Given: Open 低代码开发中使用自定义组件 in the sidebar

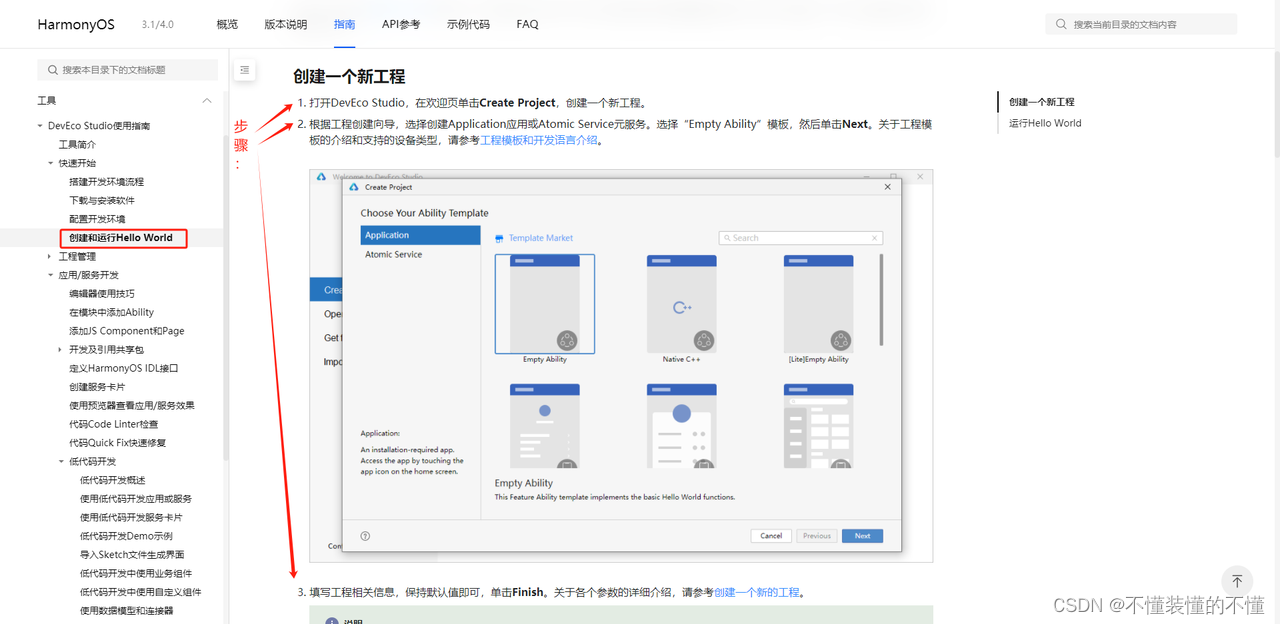Looking at the screenshot, I should (141, 592).
